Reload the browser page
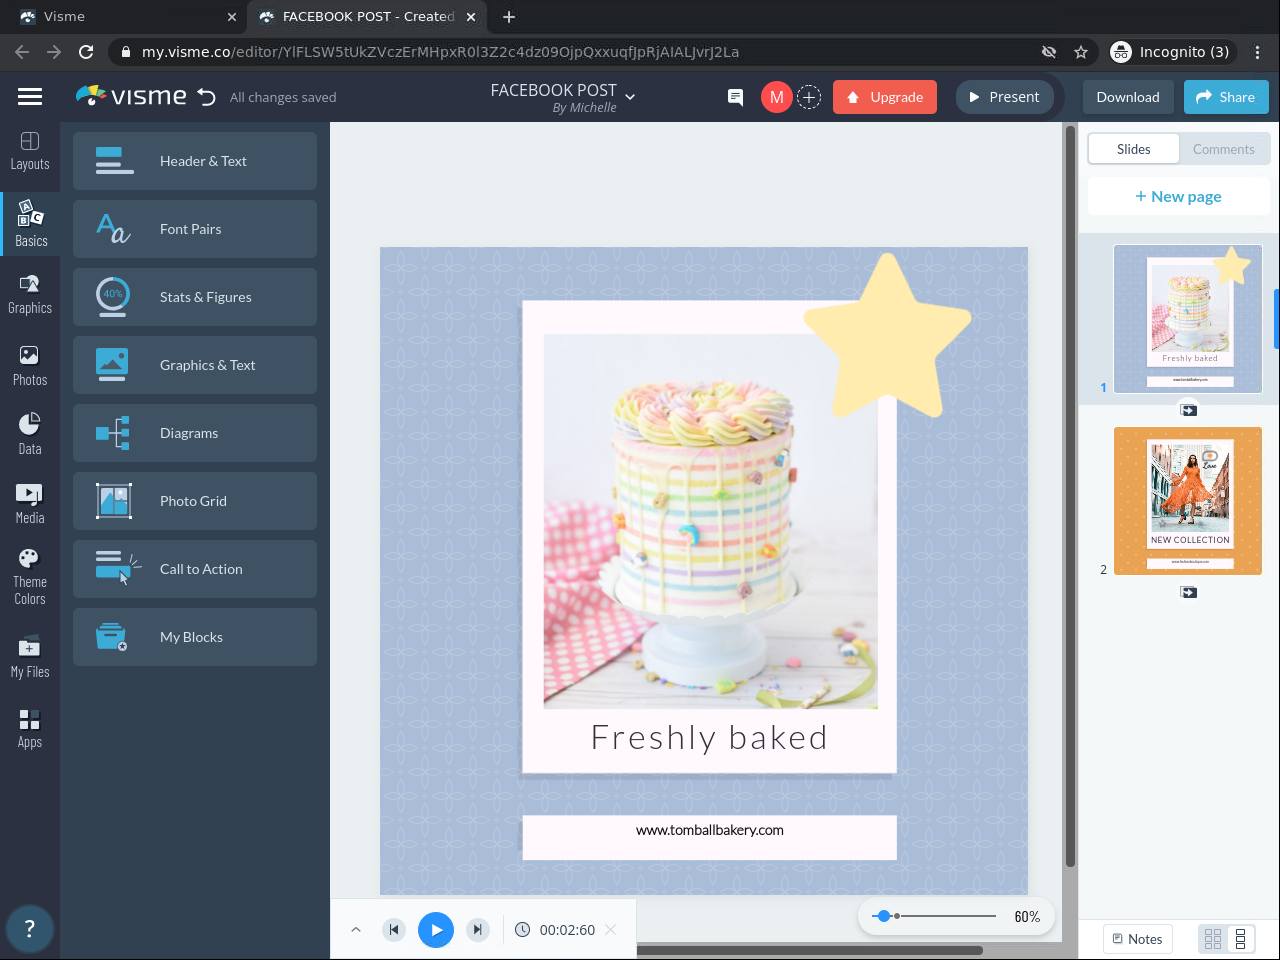 tap(86, 52)
